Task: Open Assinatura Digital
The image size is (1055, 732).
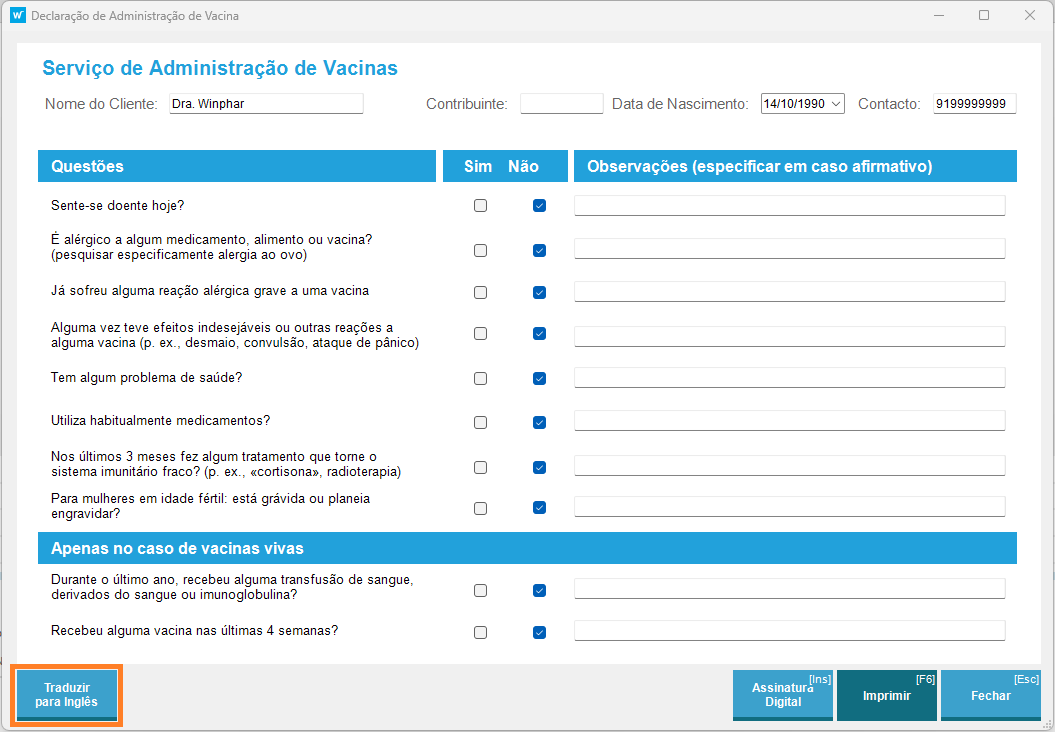Action: coord(782,695)
